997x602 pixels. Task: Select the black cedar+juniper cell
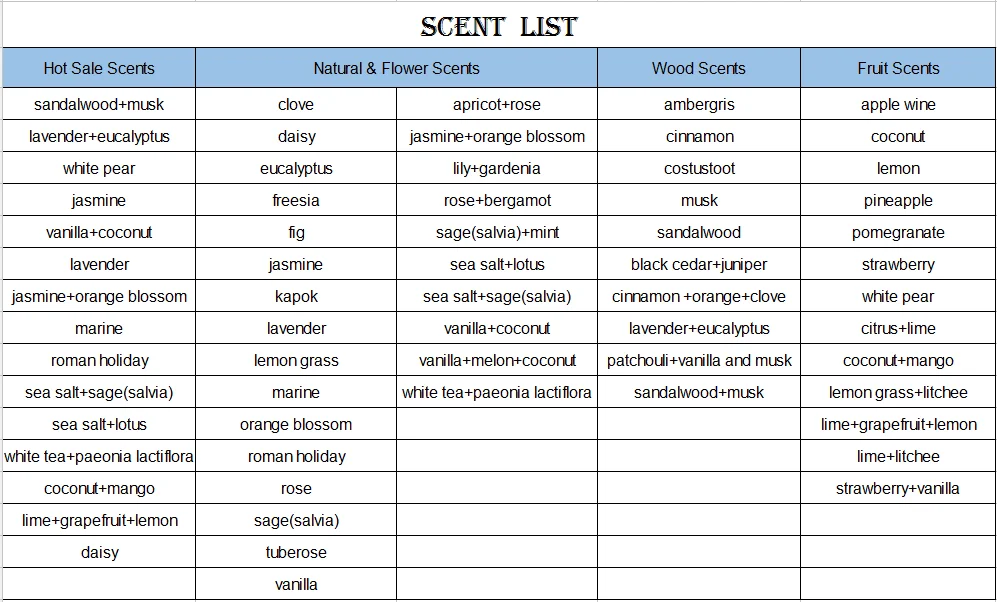pos(699,264)
